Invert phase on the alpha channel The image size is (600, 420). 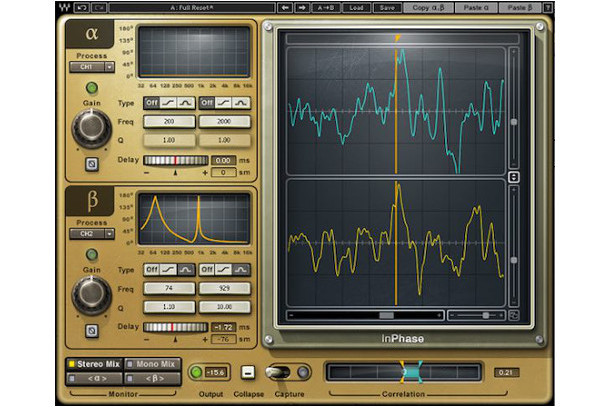[91, 164]
